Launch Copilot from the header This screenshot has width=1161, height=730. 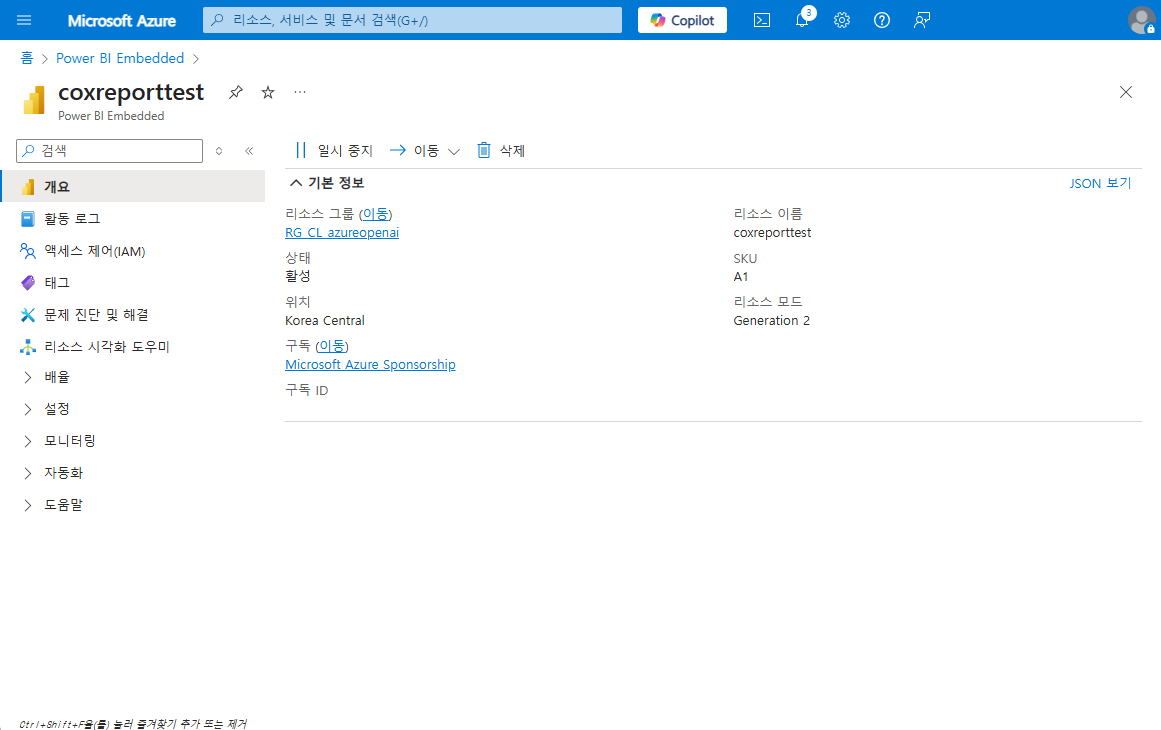(x=682, y=20)
